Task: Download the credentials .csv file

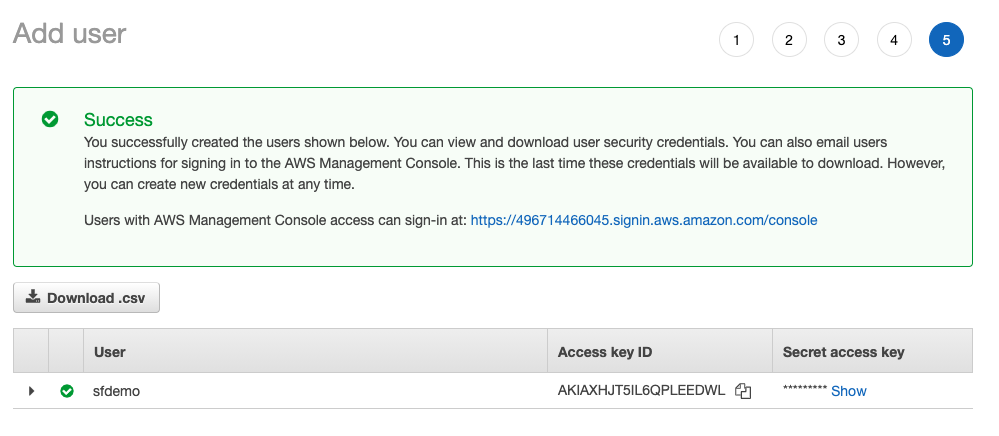Action: [87, 297]
